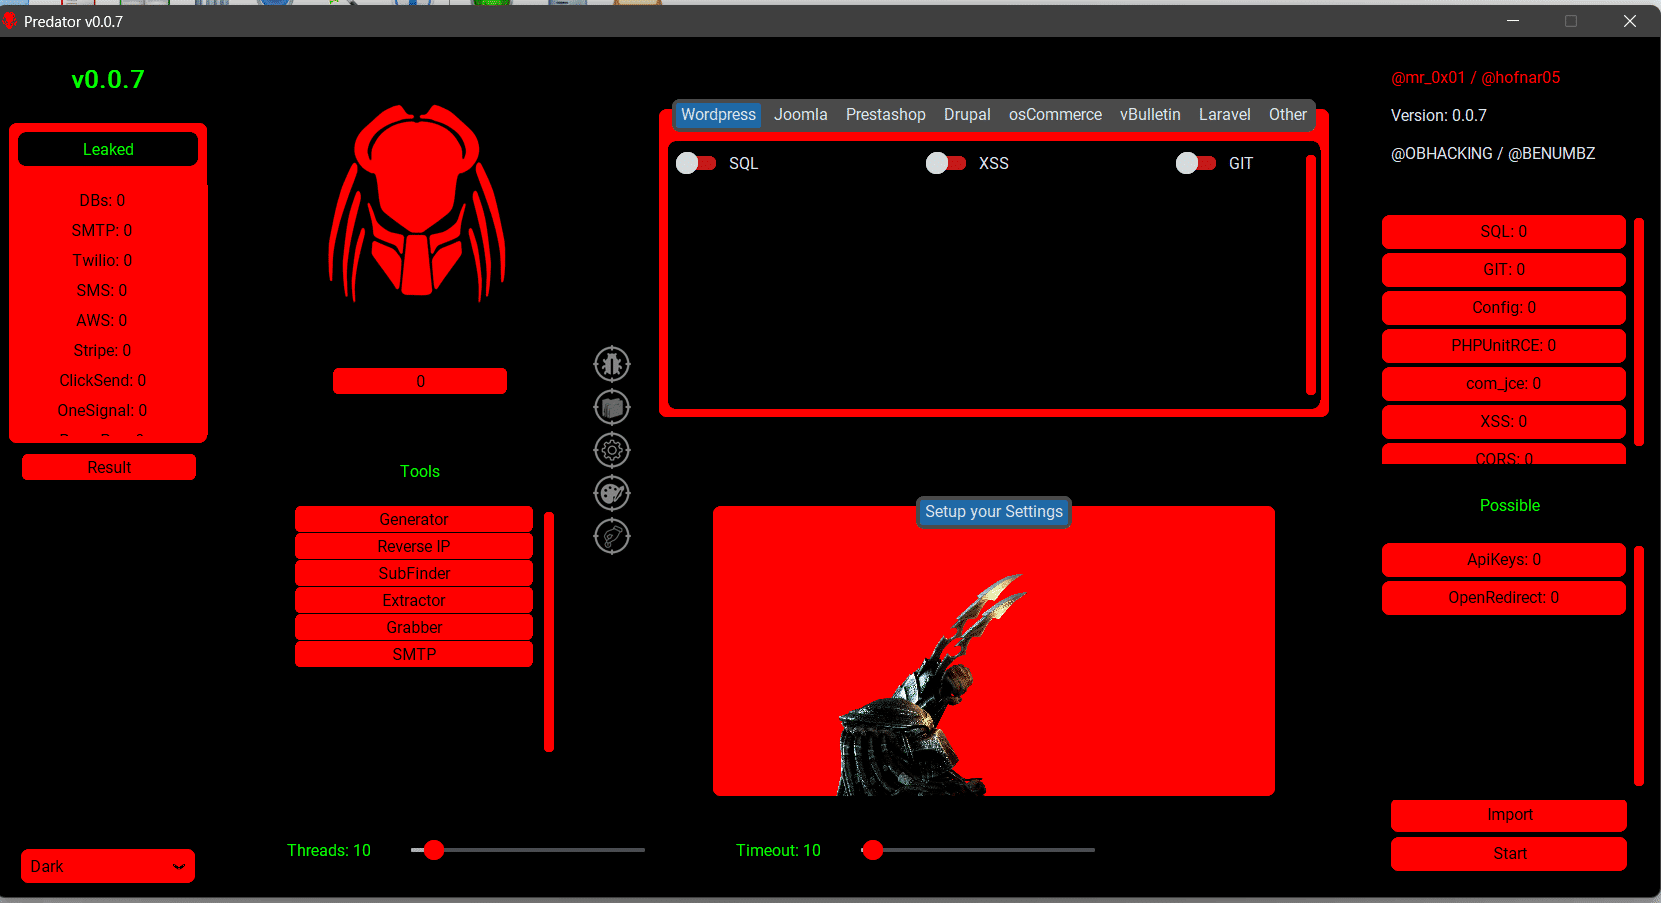This screenshot has width=1661, height=903.
Task: Select the Other tab
Action: click(x=1287, y=114)
